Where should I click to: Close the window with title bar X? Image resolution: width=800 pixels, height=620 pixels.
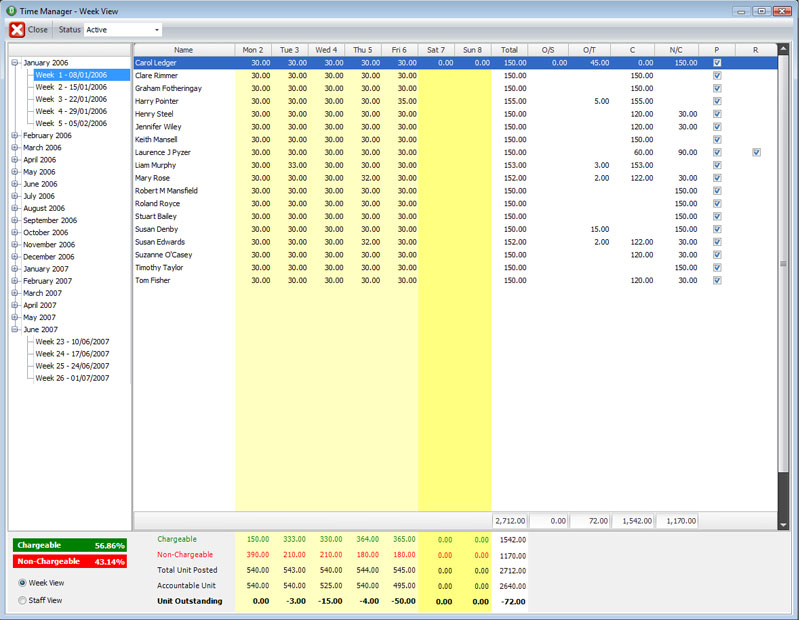[782, 11]
